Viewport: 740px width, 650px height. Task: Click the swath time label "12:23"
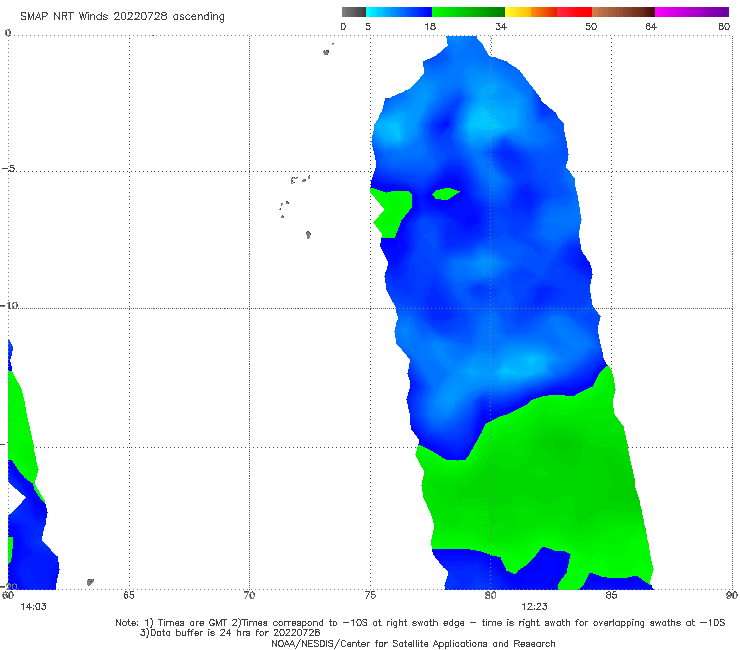point(534,607)
